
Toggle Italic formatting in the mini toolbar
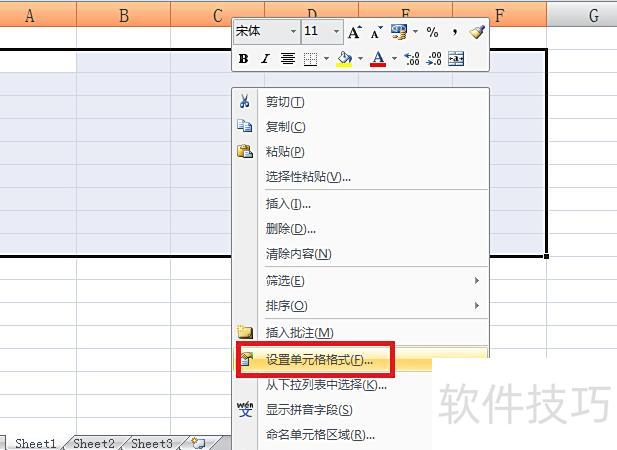[x=266, y=59]
